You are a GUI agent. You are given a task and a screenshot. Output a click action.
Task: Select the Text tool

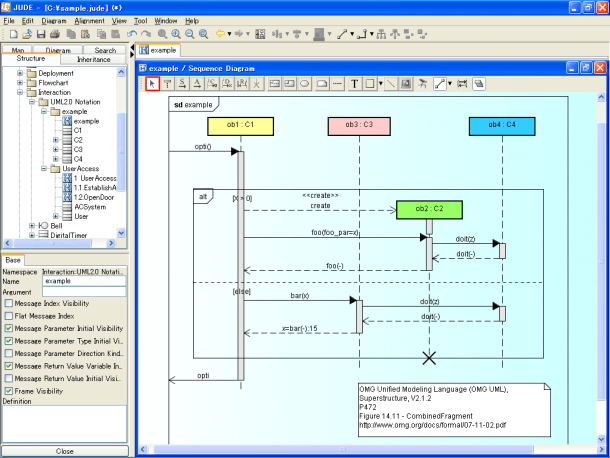coord(354,84)
